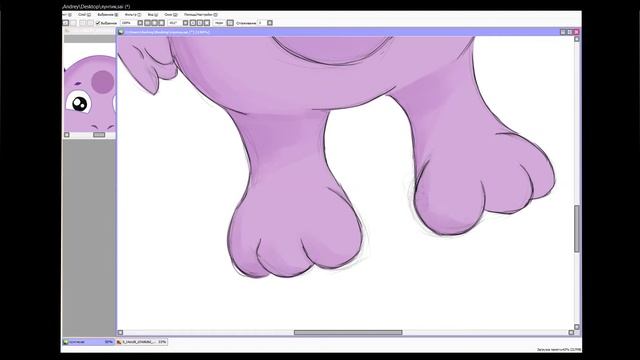Switch to the second document tab at 33%

[x=142, y=342]
